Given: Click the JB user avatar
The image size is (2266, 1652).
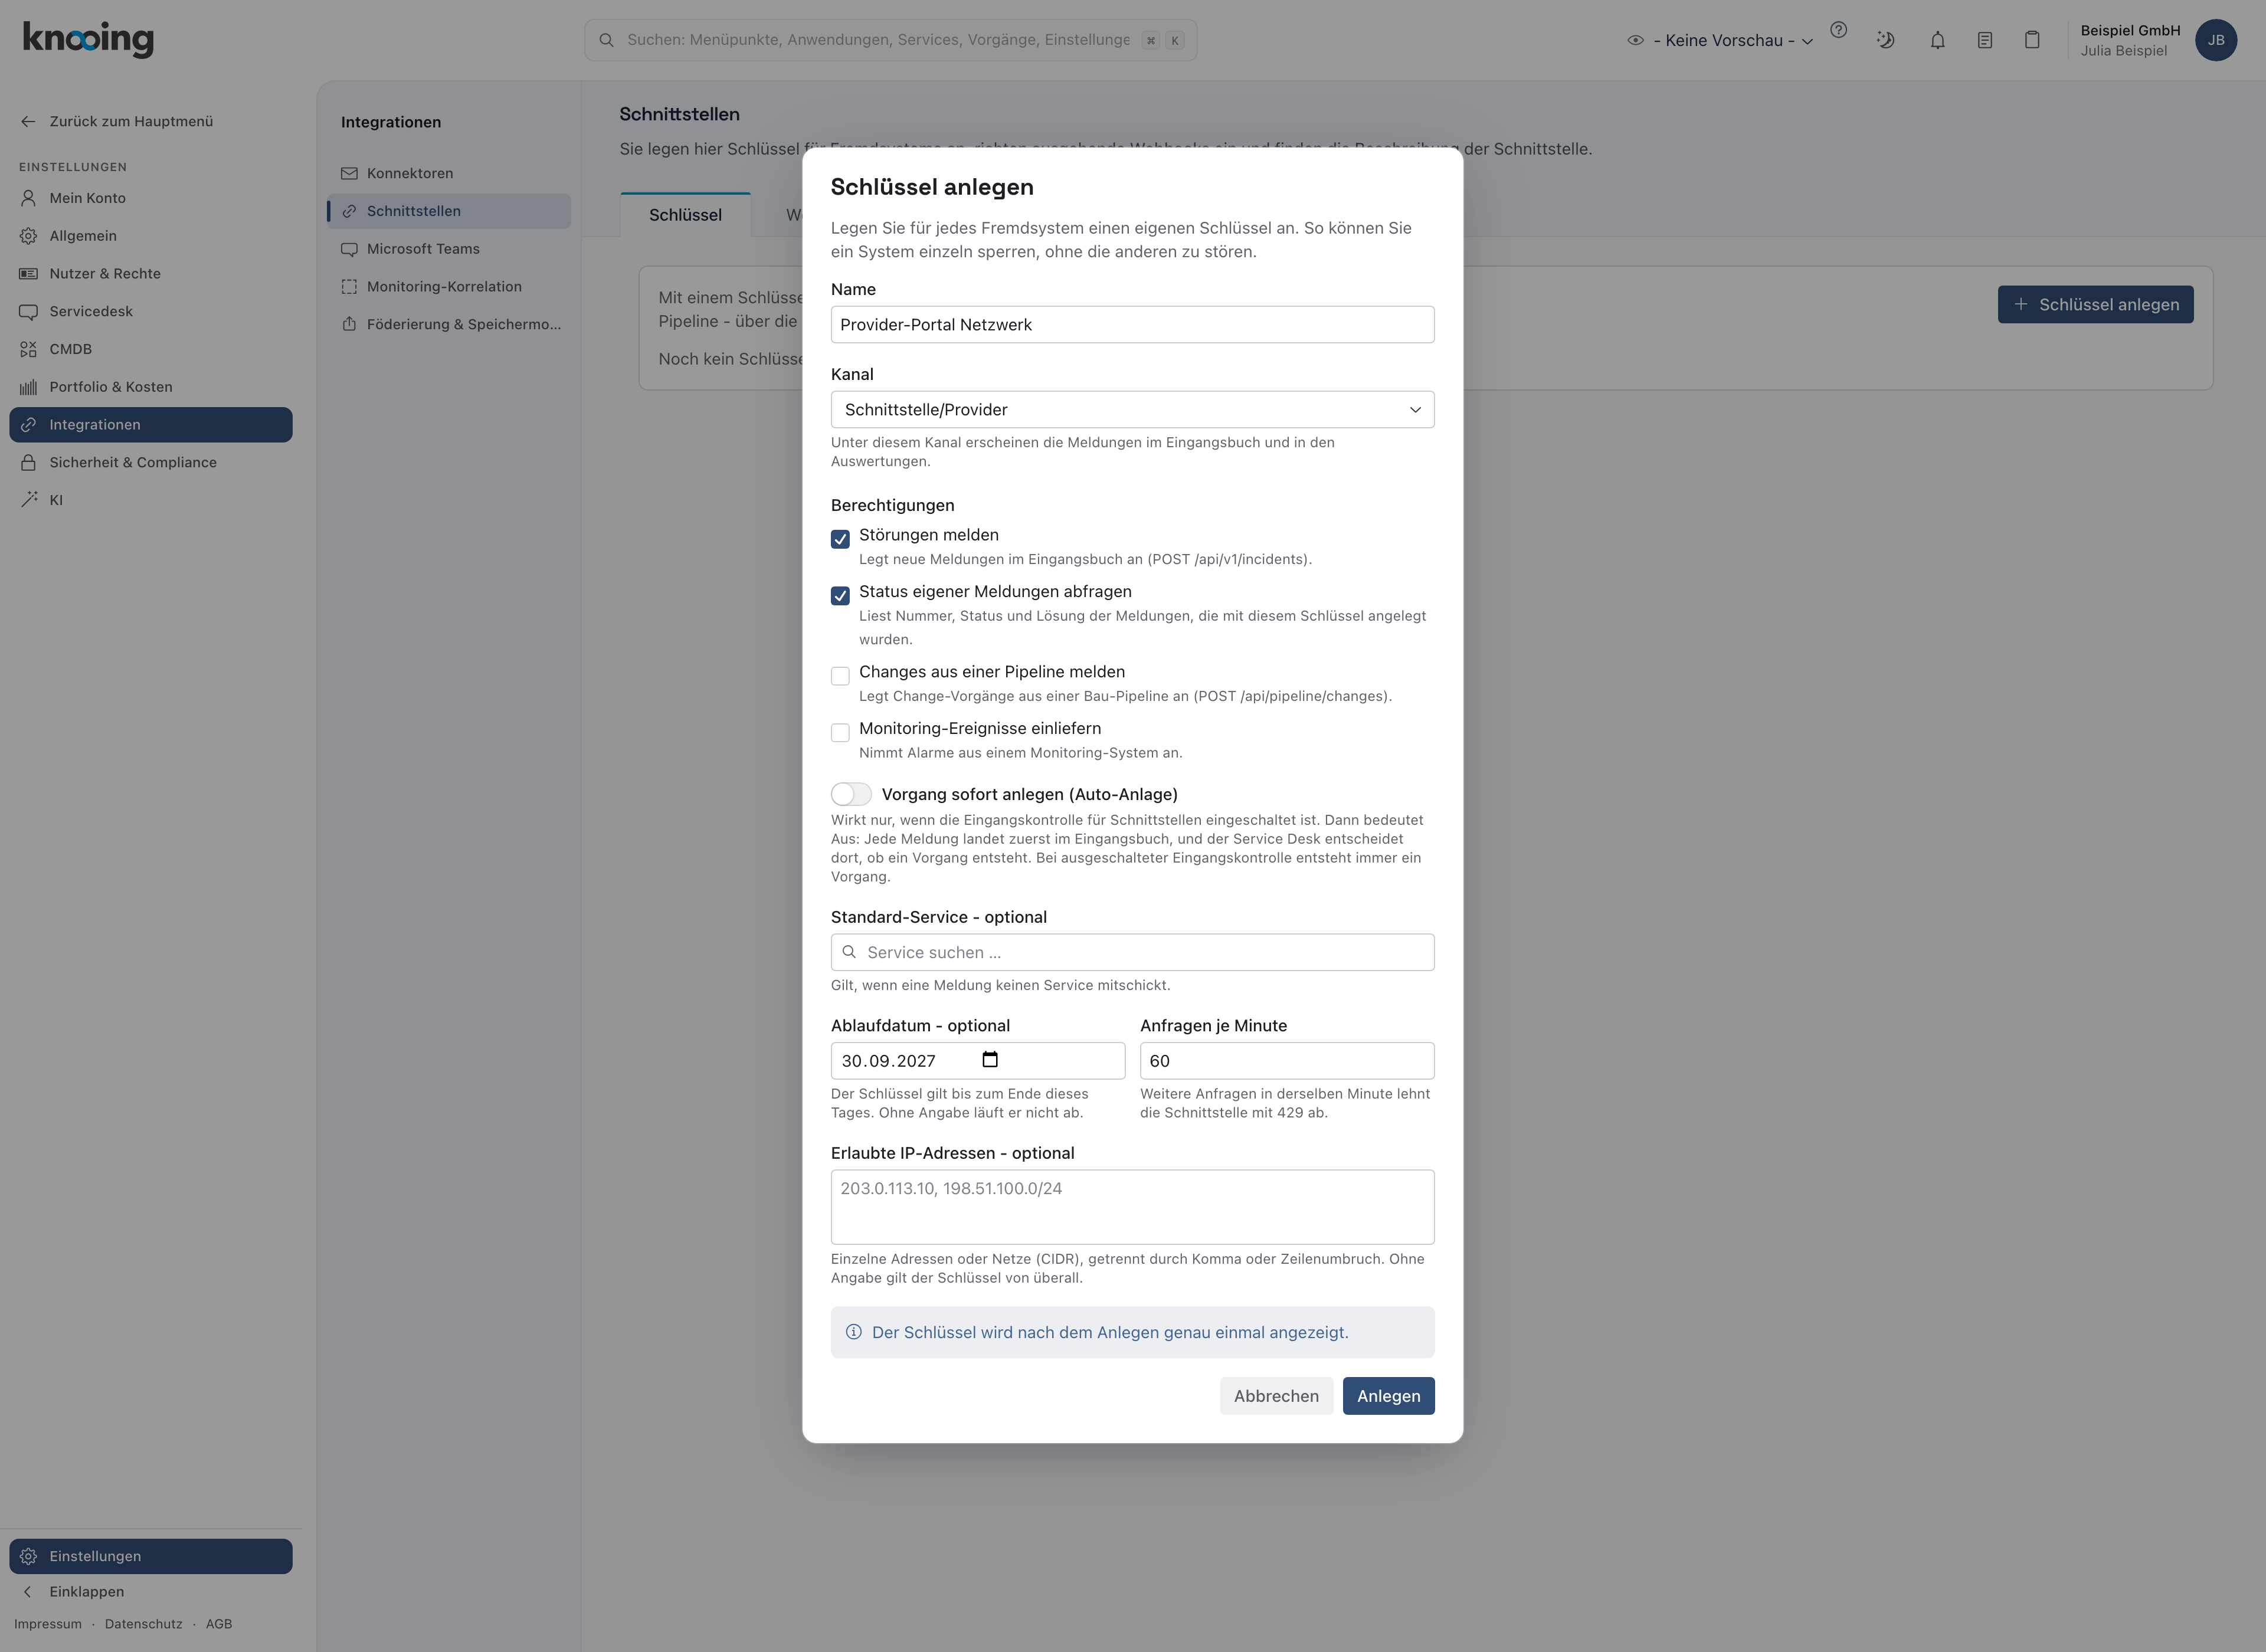Looking at the screenshot, I should coord(2215,40).
